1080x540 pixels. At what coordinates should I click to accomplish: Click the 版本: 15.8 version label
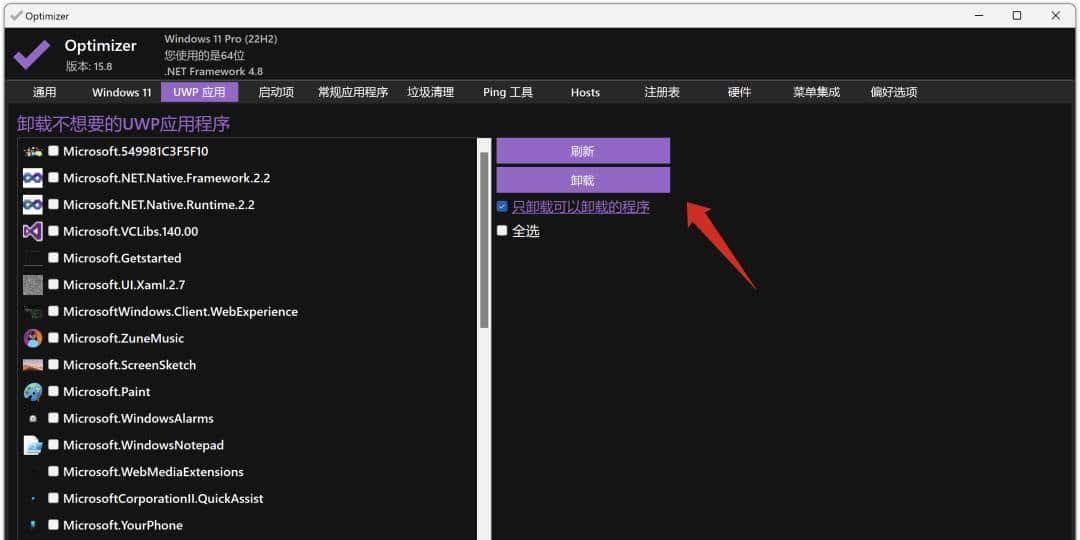click(89, 66)
